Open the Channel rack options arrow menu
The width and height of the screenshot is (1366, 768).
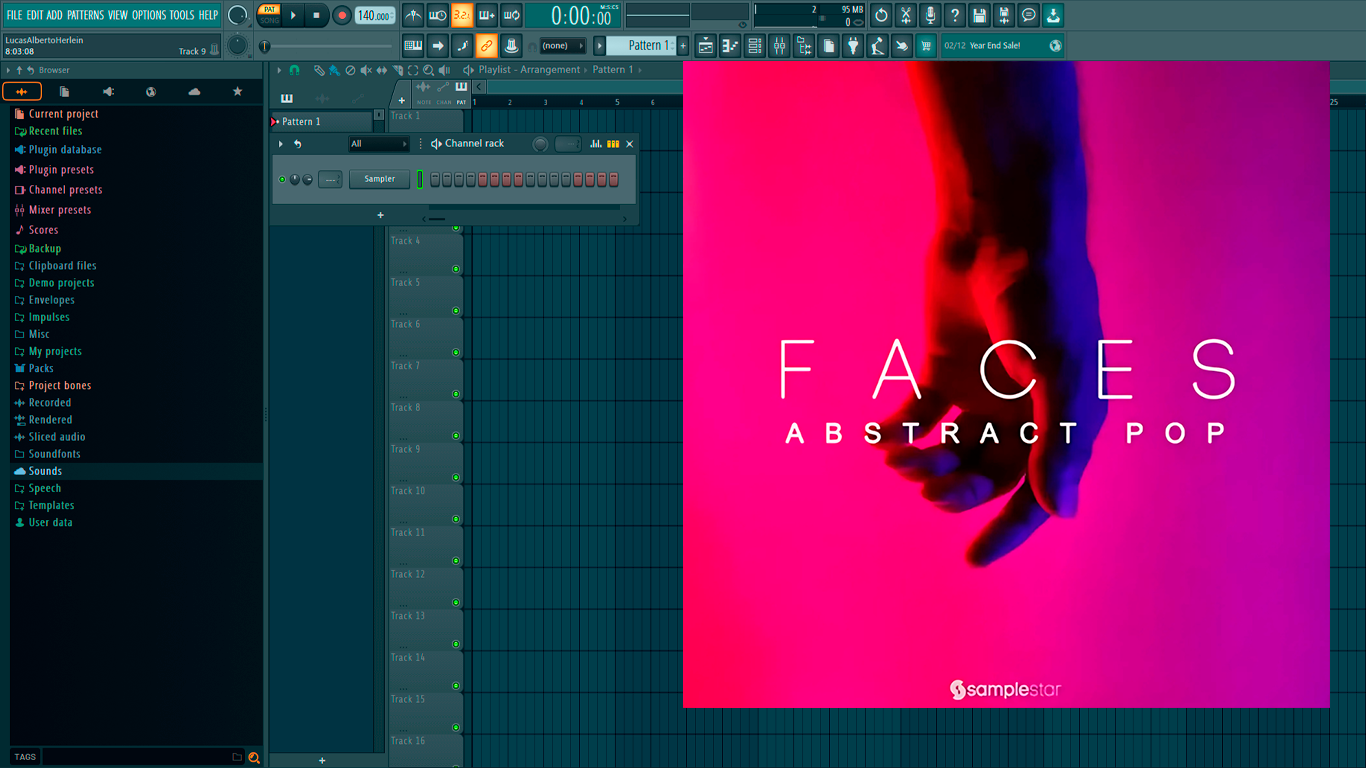281,144
